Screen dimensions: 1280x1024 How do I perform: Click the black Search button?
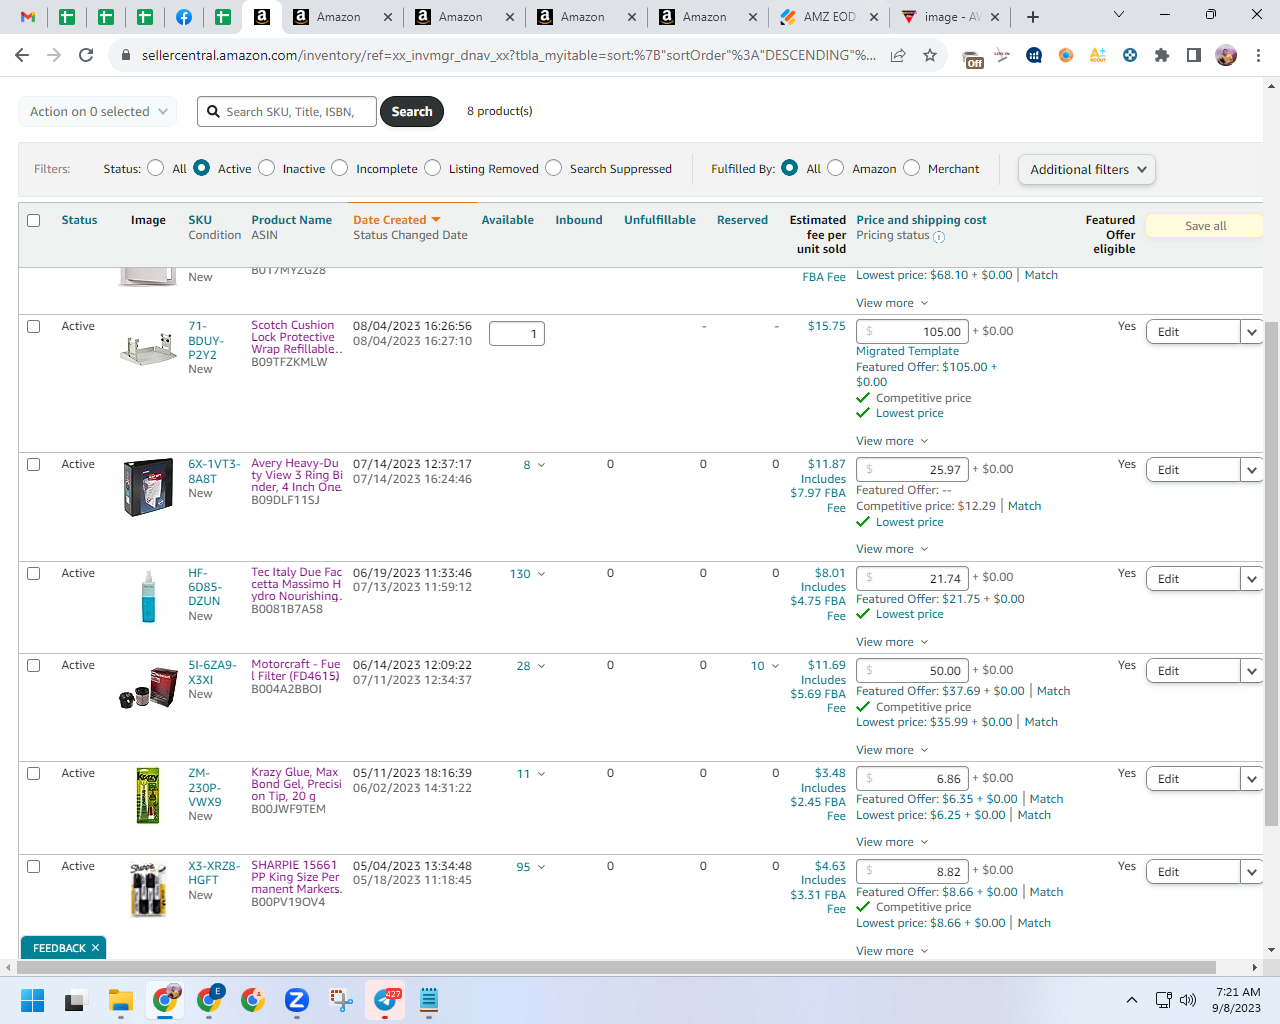click(412, 112)
